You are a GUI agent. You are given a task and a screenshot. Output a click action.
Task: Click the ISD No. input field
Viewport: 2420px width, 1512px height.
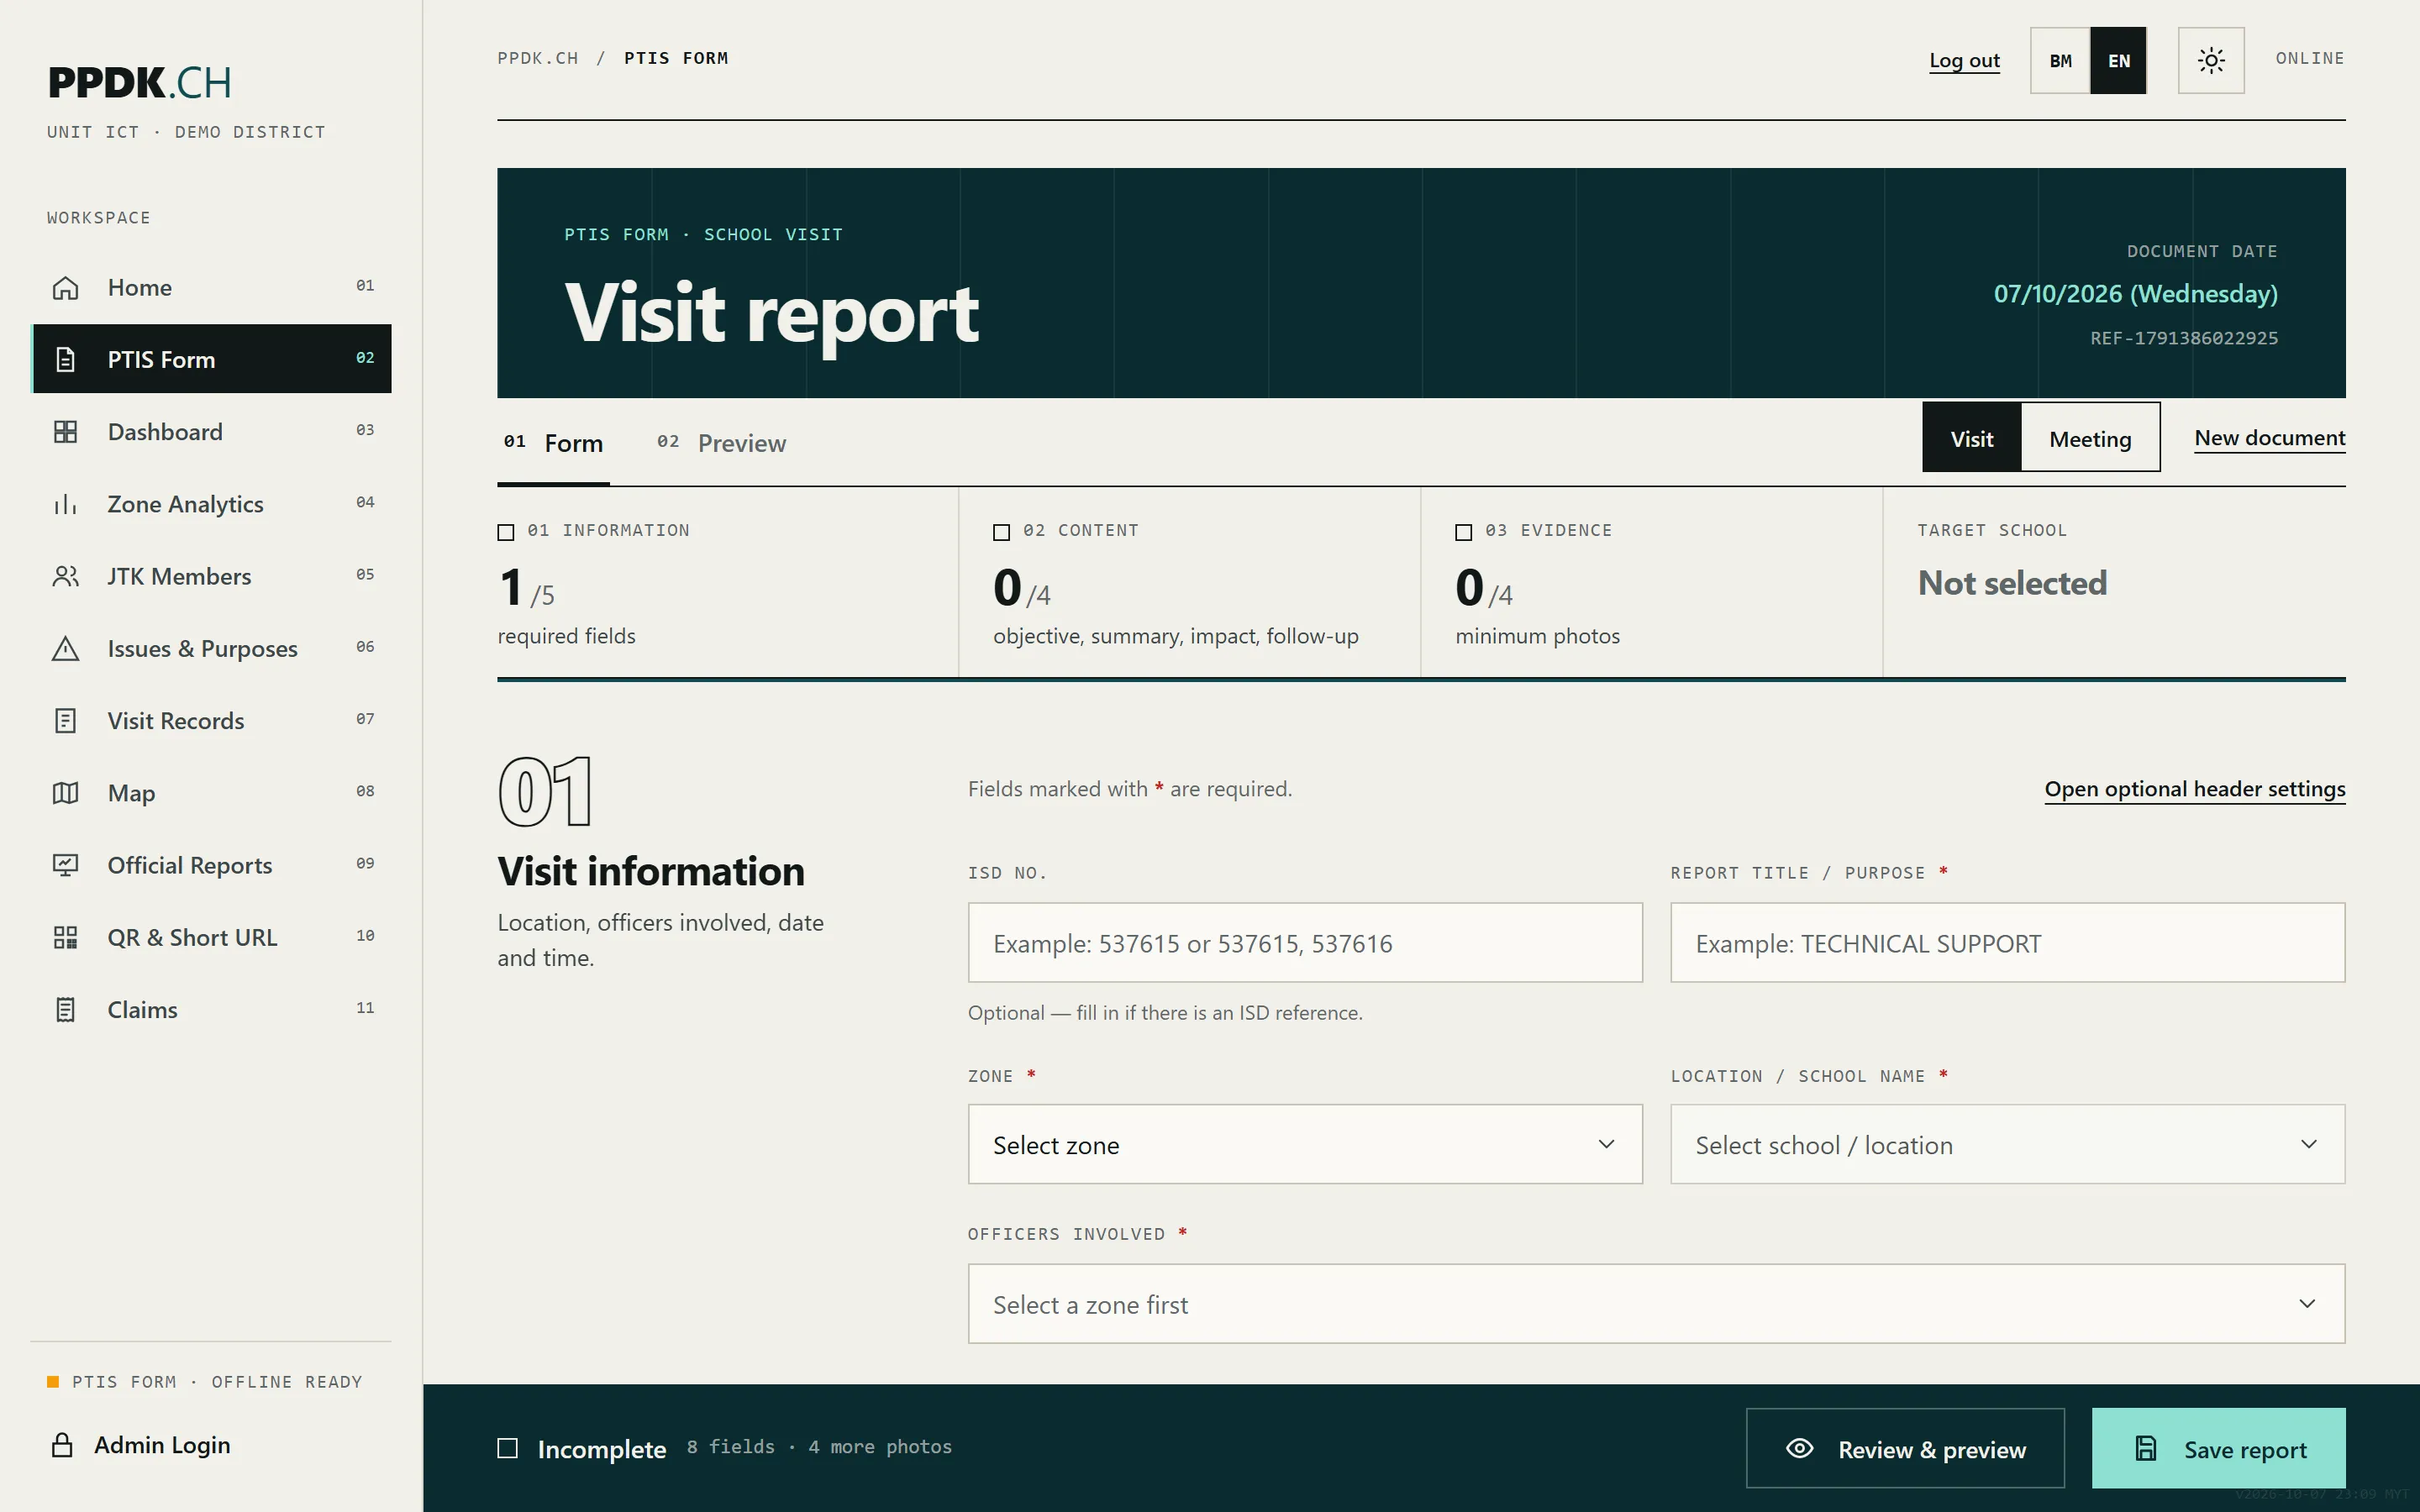point(1305,943)
